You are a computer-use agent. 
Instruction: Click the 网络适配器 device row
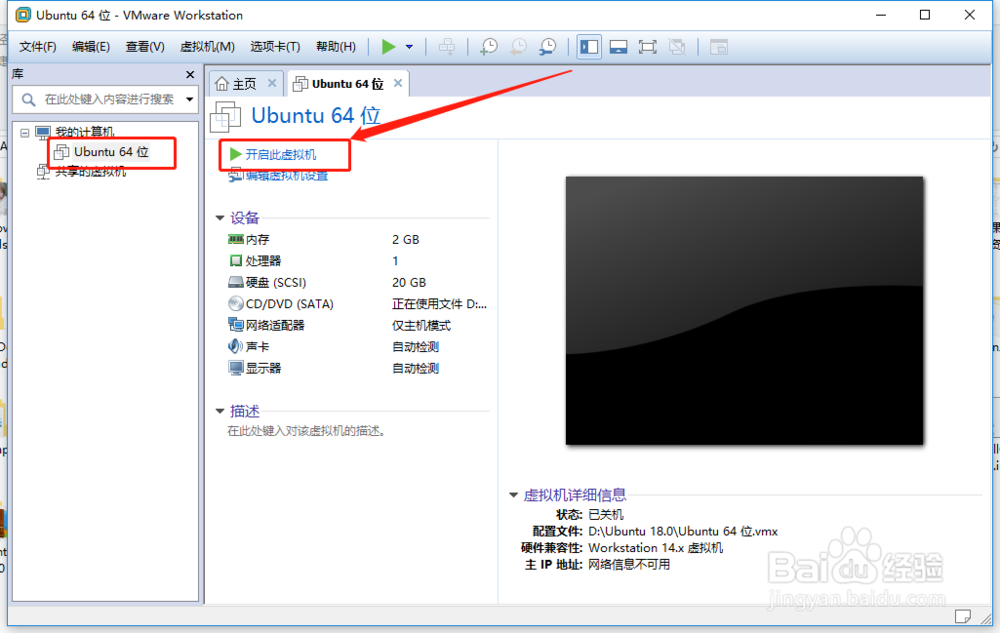point(358,325)
